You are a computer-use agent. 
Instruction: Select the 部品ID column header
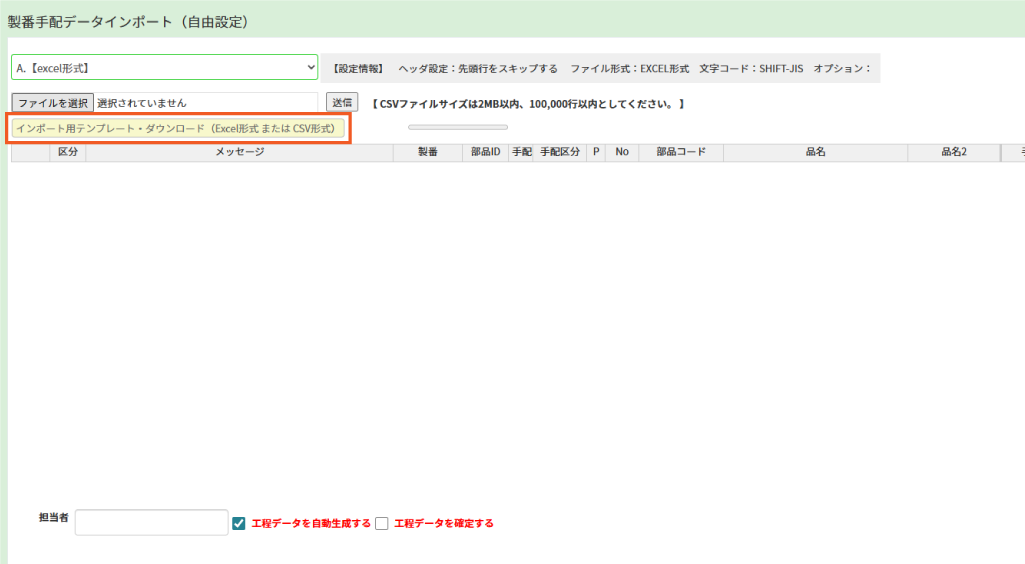[485, 152]
